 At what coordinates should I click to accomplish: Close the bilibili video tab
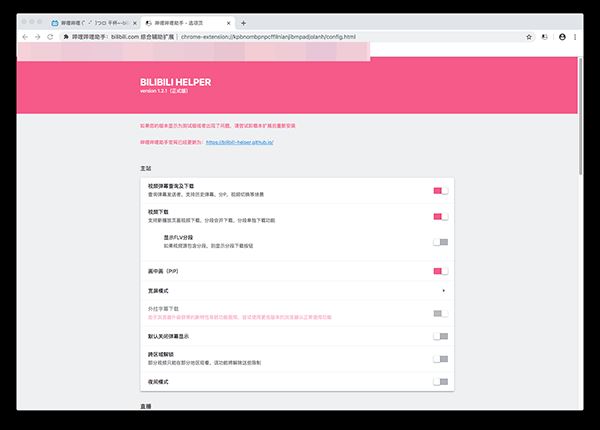[x=135, y=23]
